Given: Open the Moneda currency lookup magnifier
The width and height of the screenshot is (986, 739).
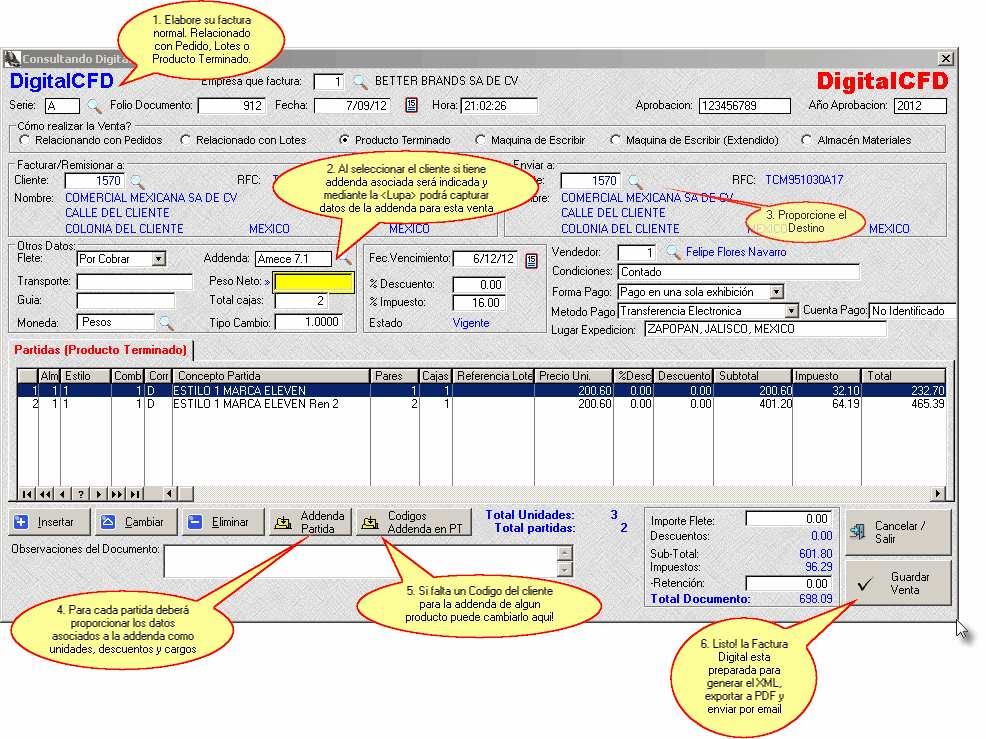Looking at the screenshot, I should pyautogui.click(x=166, y=323).
